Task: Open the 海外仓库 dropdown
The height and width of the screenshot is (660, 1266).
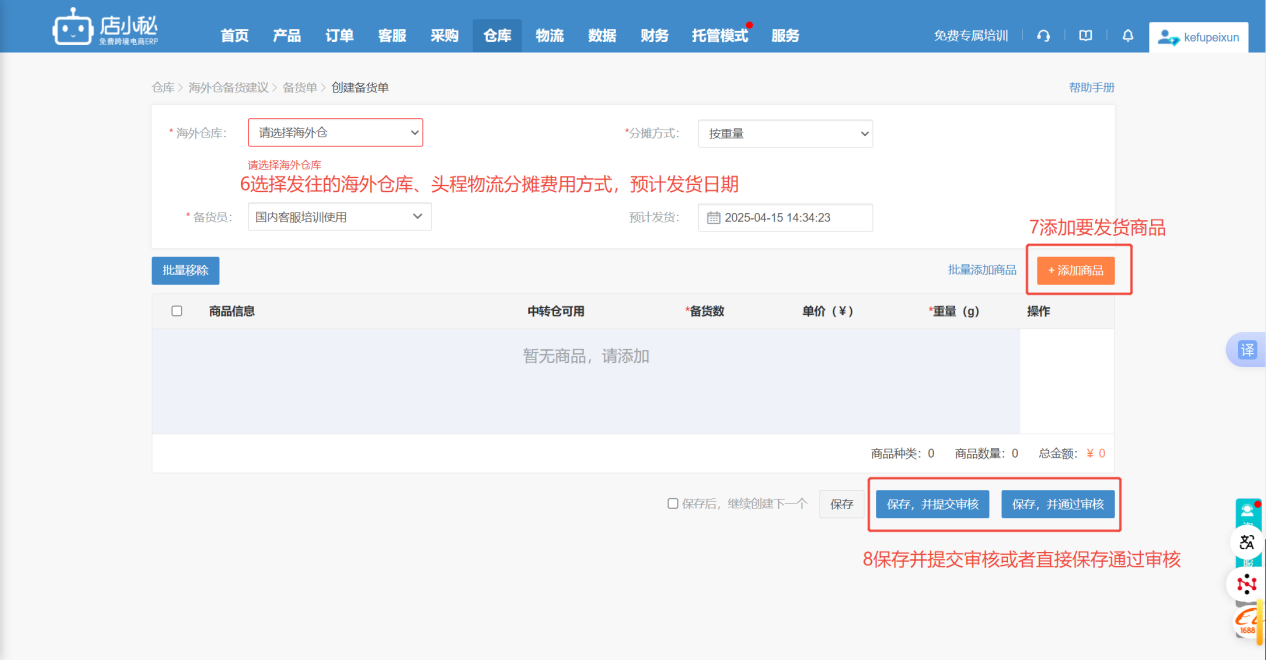Action: pos(335,133)
